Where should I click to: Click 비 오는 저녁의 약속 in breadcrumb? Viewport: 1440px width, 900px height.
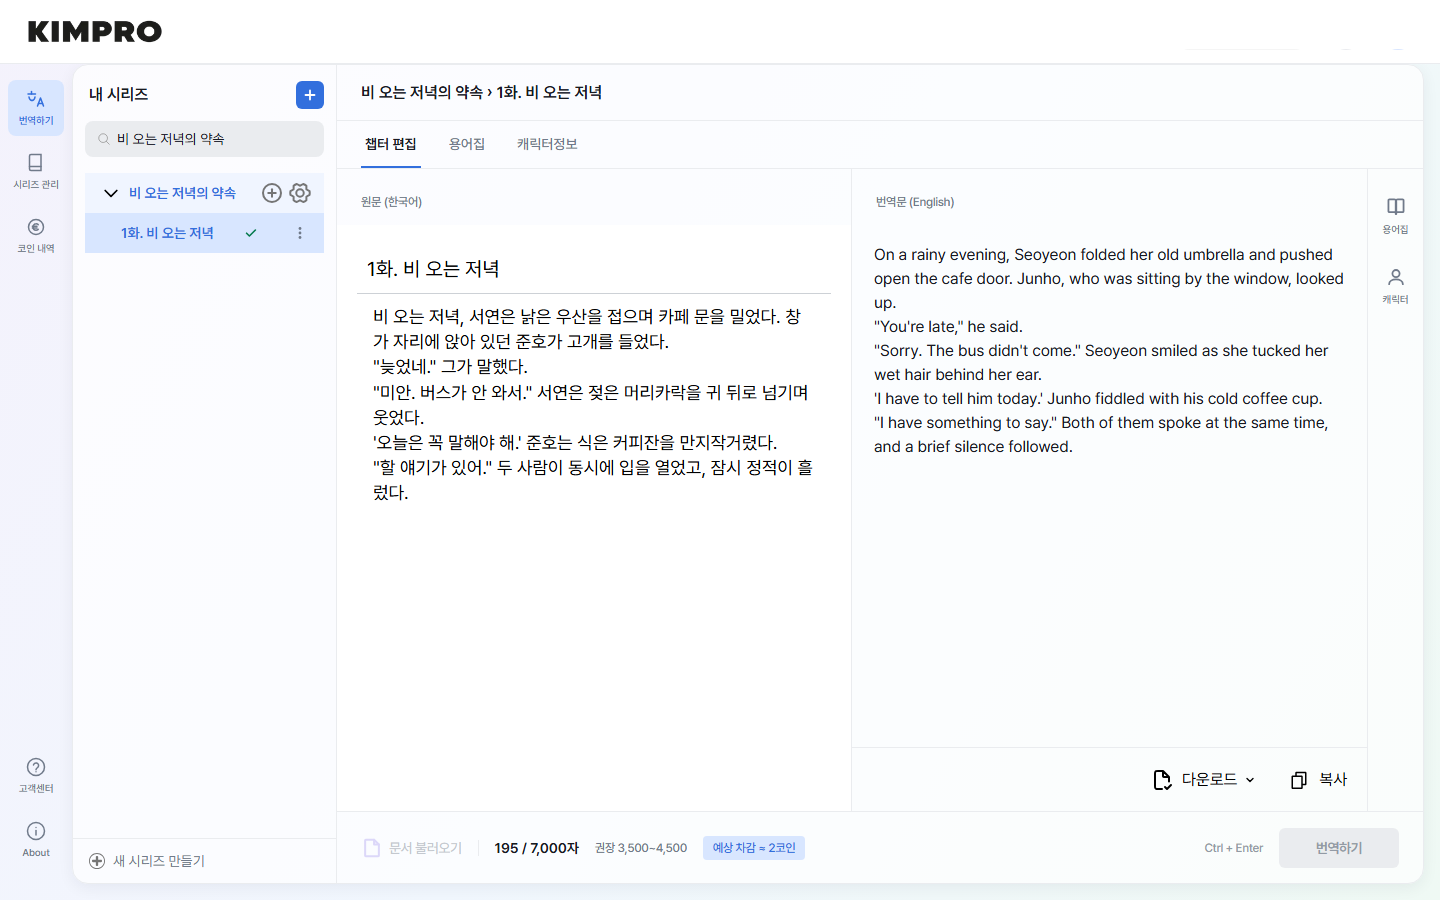pos(422,92)
